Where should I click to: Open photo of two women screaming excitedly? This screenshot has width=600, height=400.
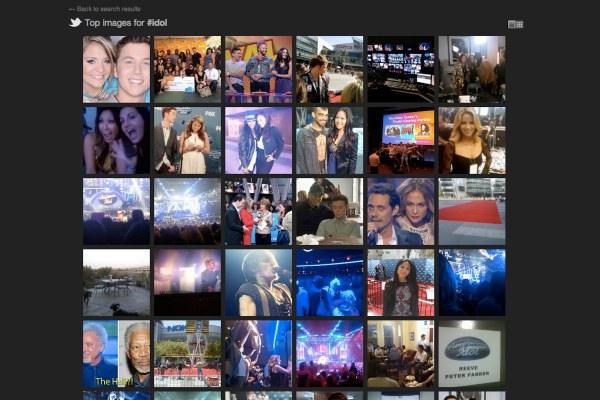[x=116, y=140]
